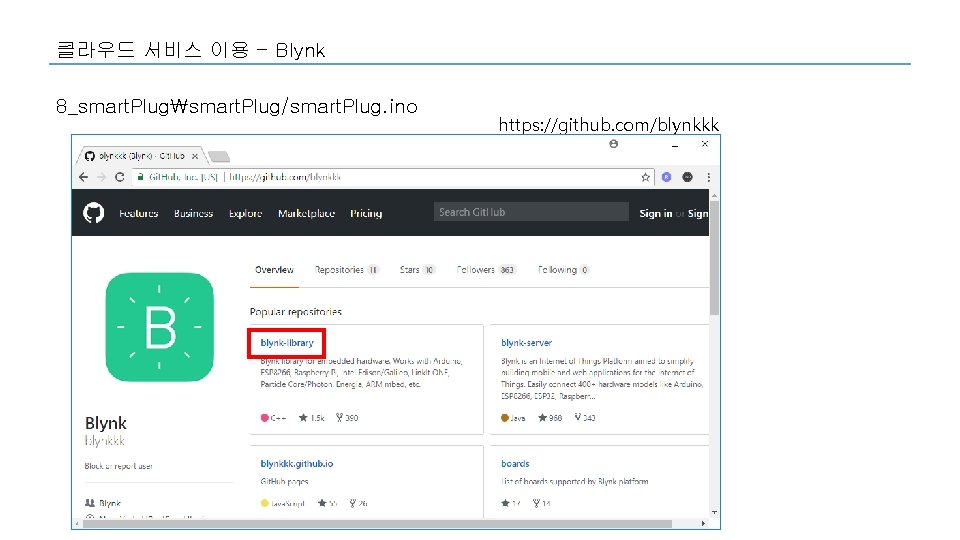Click the dark round extension icon
This screenshot has height=540, width=960.
point(688,177)
